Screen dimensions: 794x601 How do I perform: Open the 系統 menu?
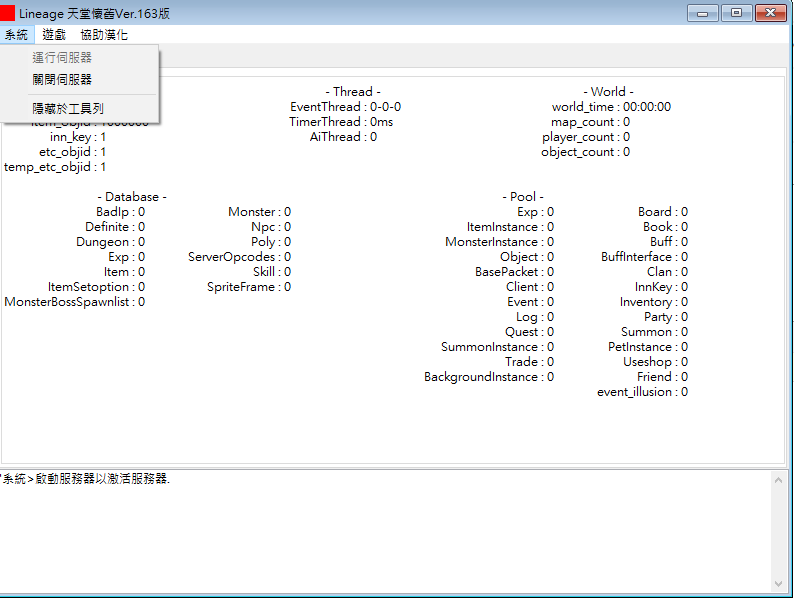16,34
